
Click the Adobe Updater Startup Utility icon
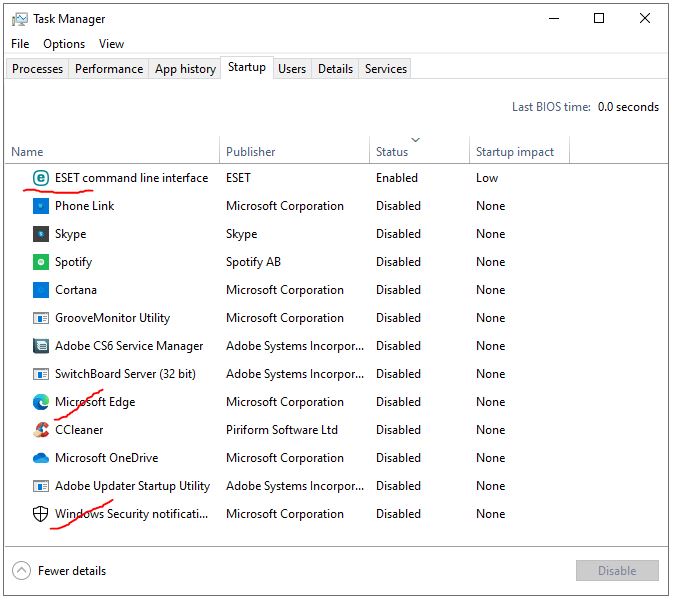(x=41, y=486)
